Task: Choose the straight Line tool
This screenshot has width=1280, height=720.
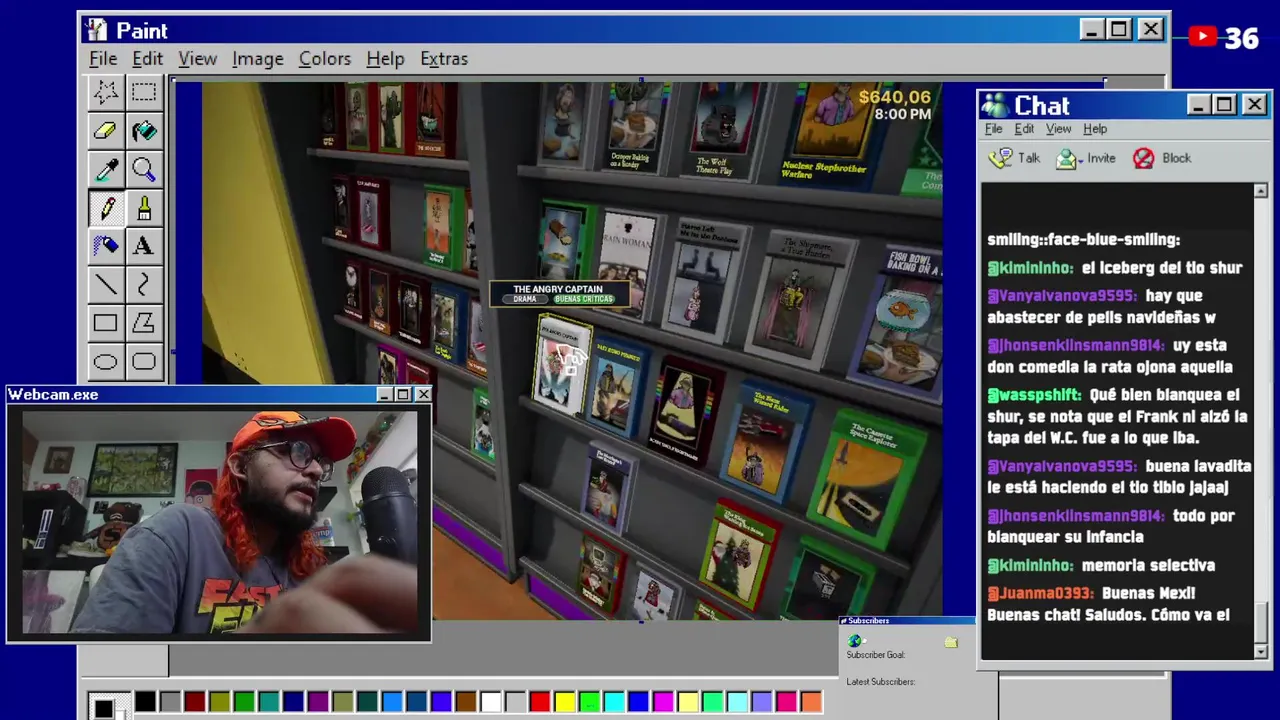Action: pos(105,285)
